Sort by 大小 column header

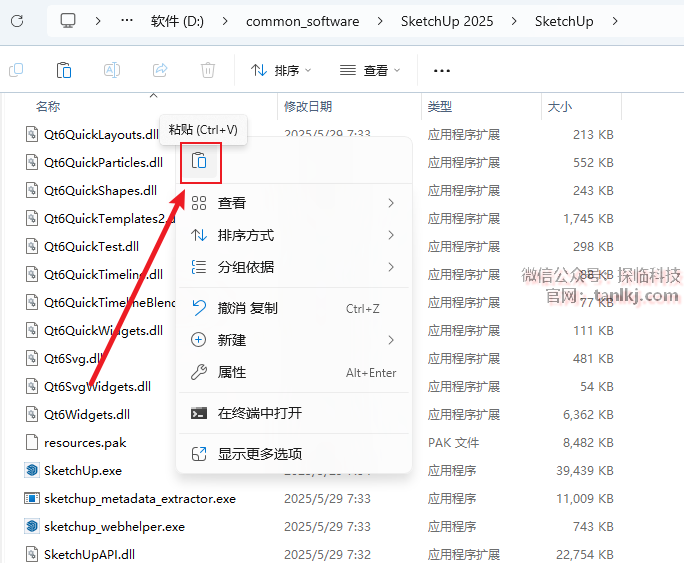coord(560,106)
